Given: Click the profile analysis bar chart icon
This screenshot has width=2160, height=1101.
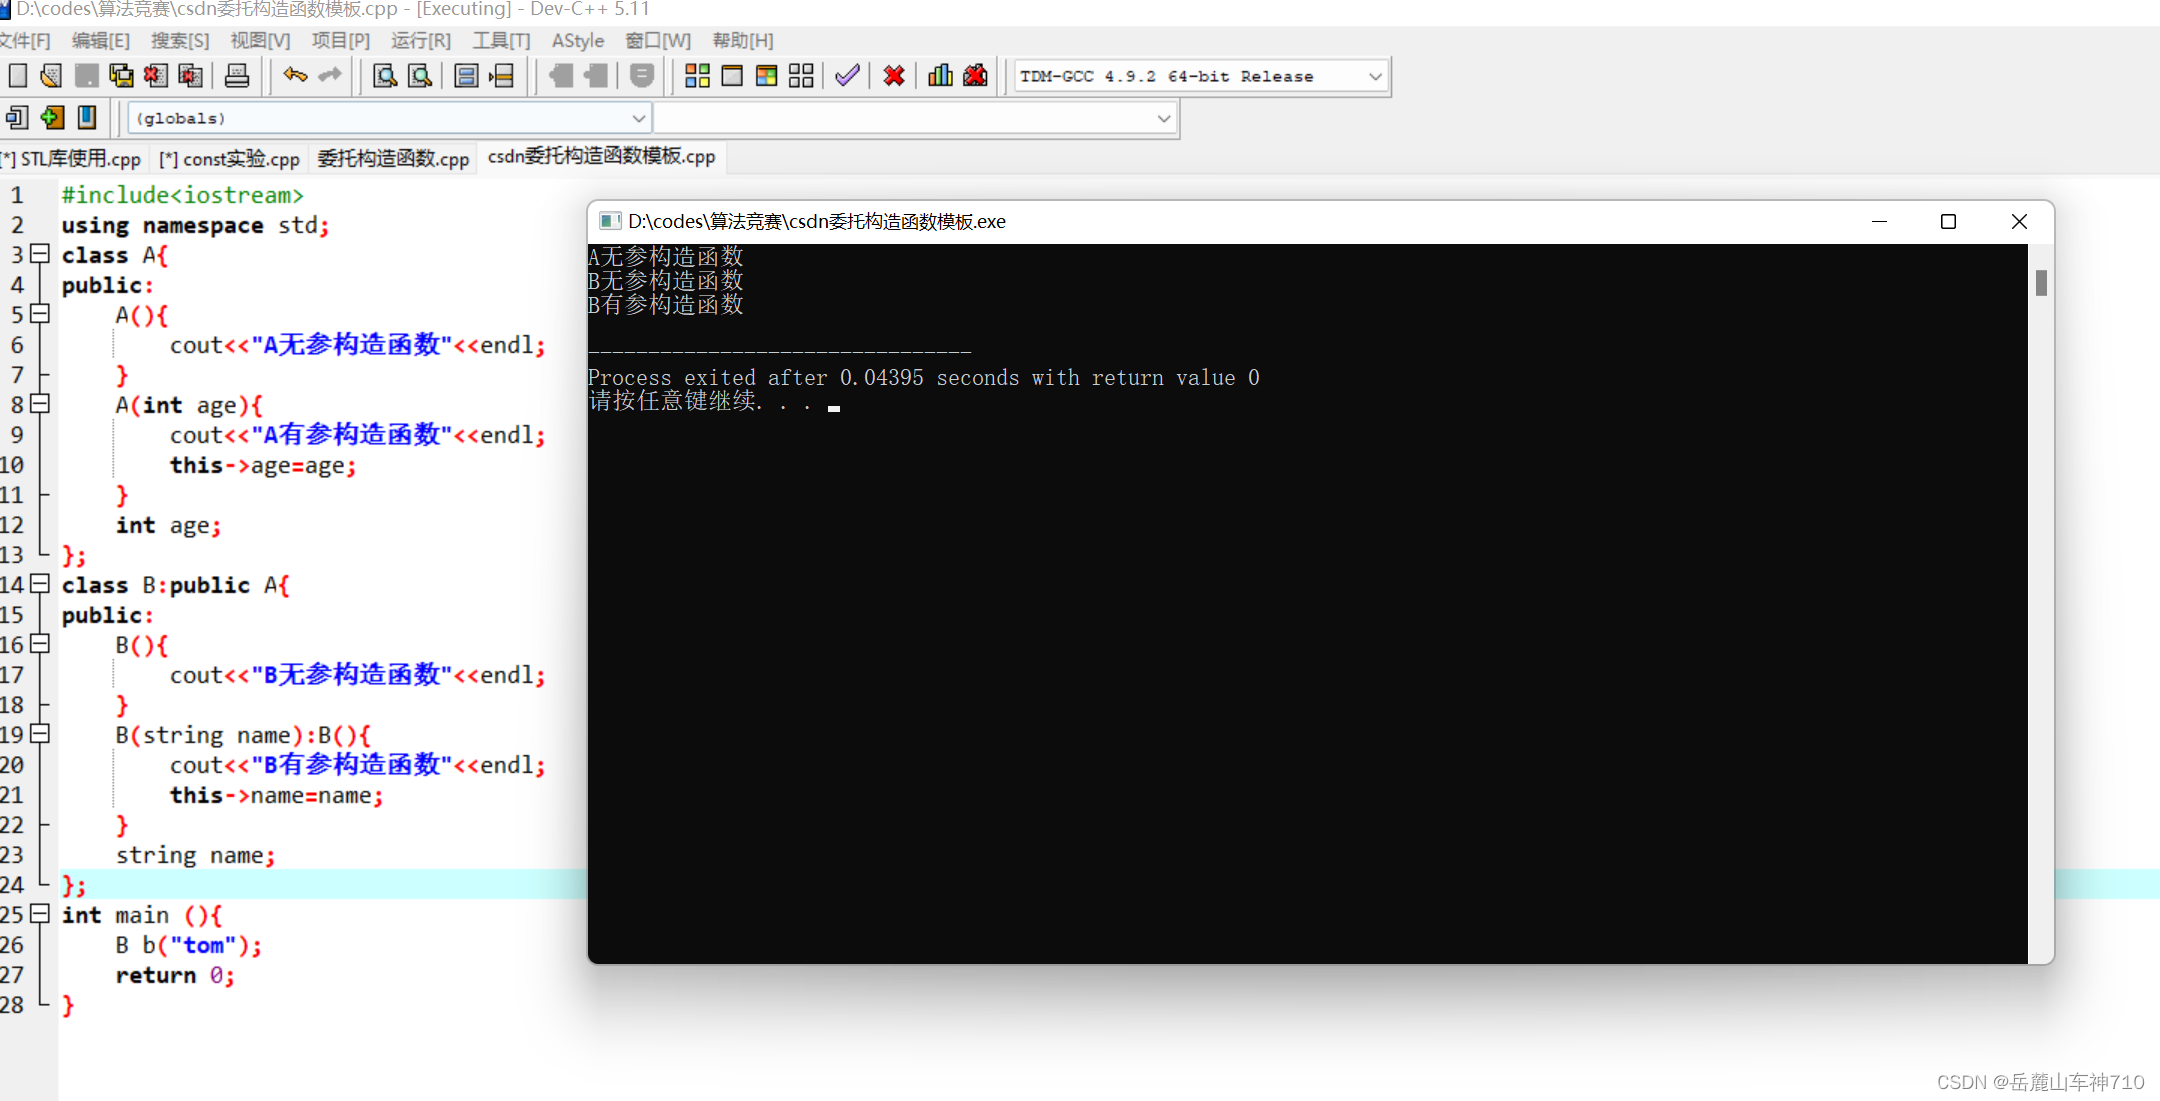Looking at the screenshot, I should click(x=940, y=76).
